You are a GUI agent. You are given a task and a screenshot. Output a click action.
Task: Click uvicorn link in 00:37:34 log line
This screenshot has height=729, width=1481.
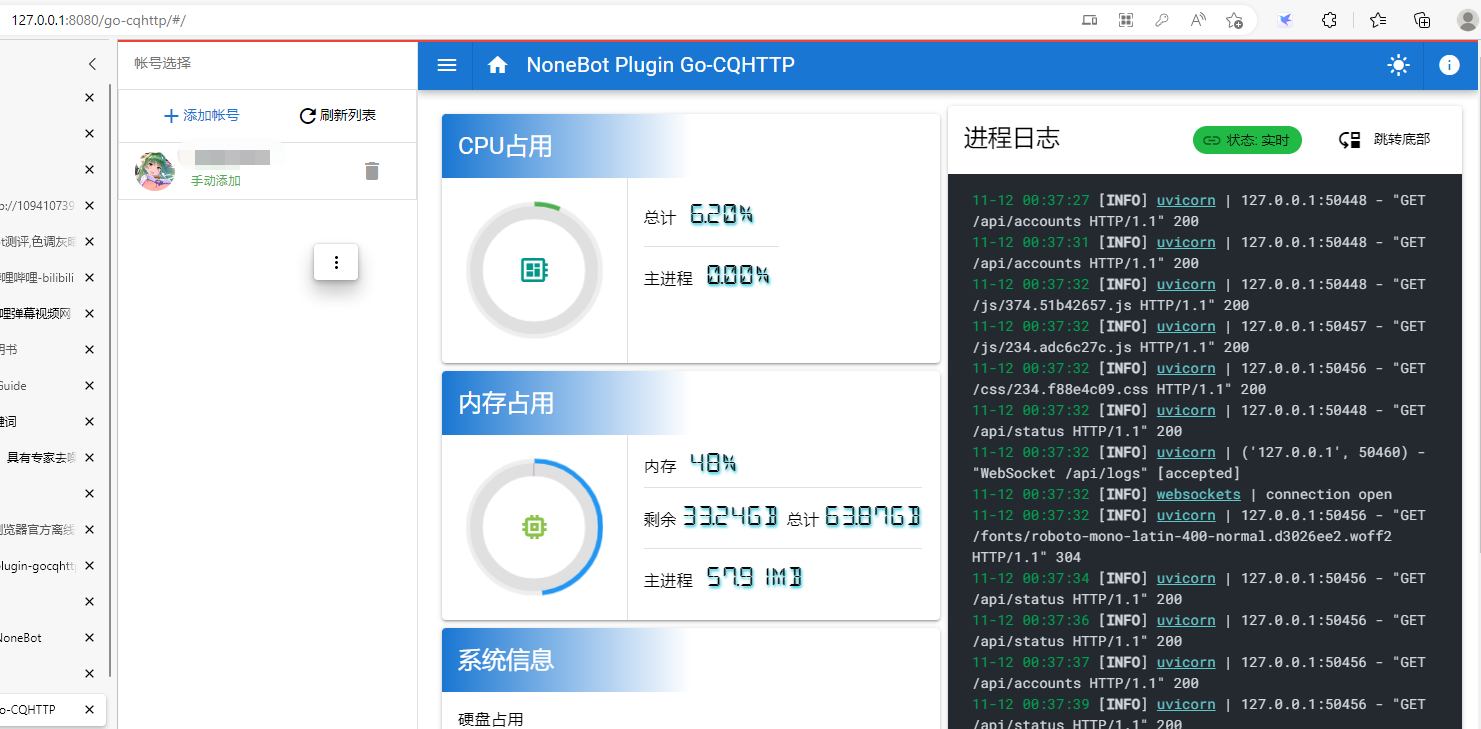(1186, 578)
